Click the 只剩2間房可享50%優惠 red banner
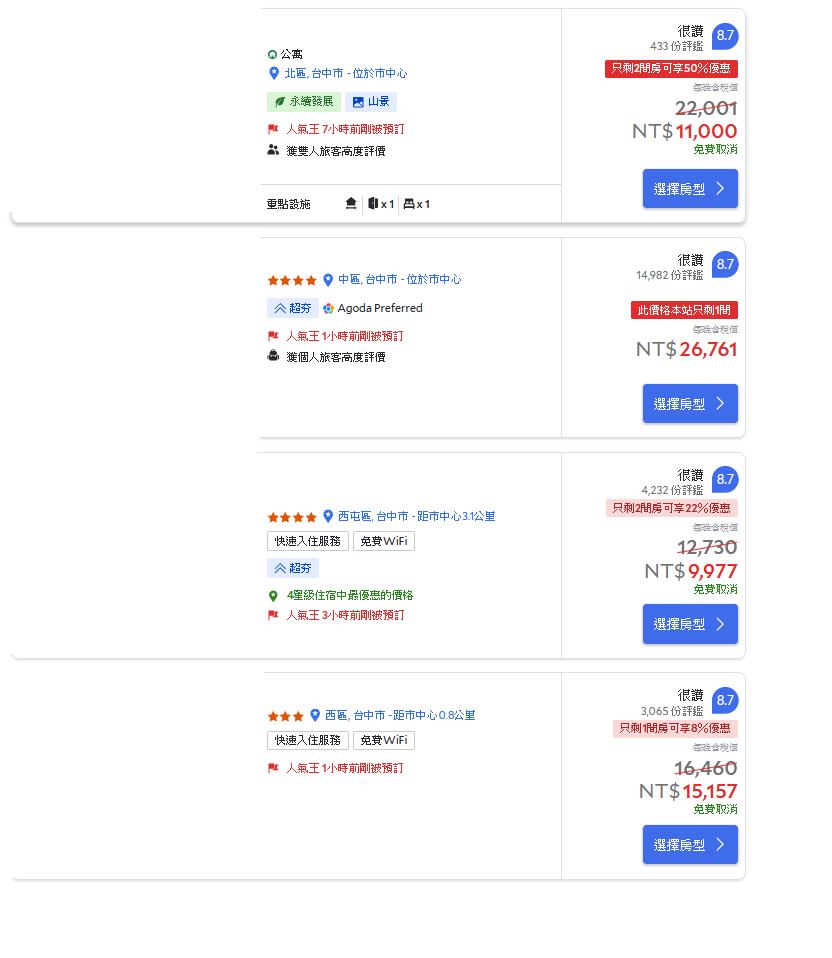The height and width of the screenshot is (958, 832). point(671,69)
